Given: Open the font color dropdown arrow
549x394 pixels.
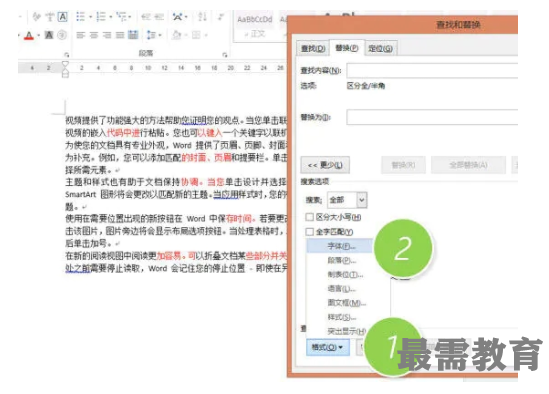Looking at the screenshot, I should 38,35.
